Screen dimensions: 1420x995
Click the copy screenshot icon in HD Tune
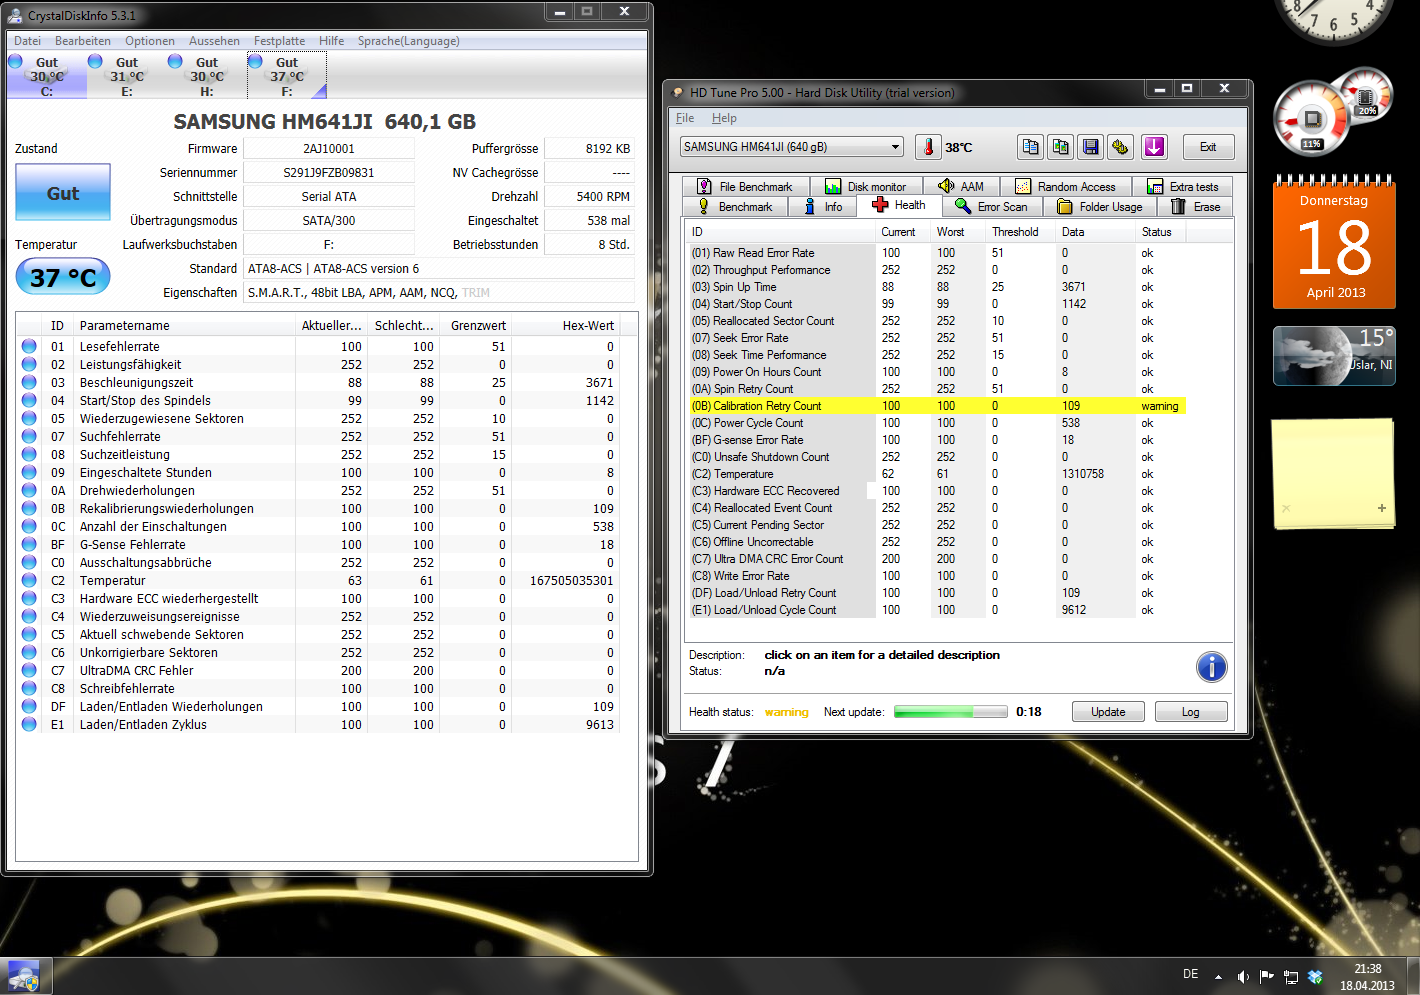[x=1060, y=147]
